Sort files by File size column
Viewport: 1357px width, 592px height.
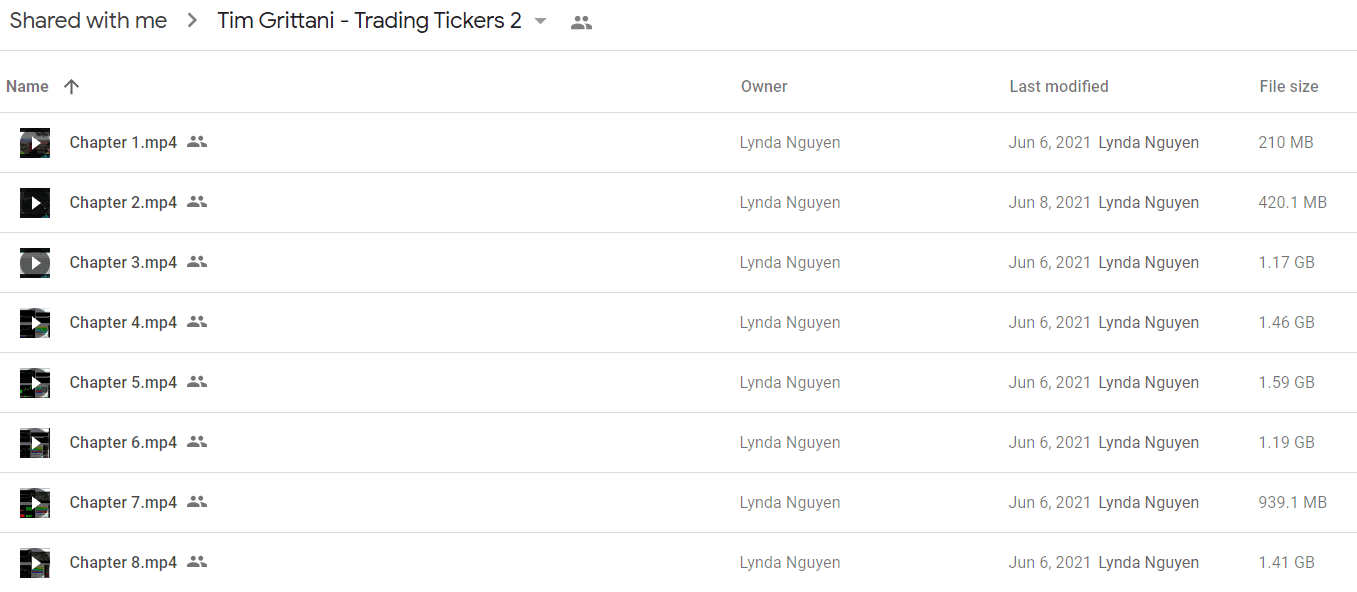[x=1289, y=87]
